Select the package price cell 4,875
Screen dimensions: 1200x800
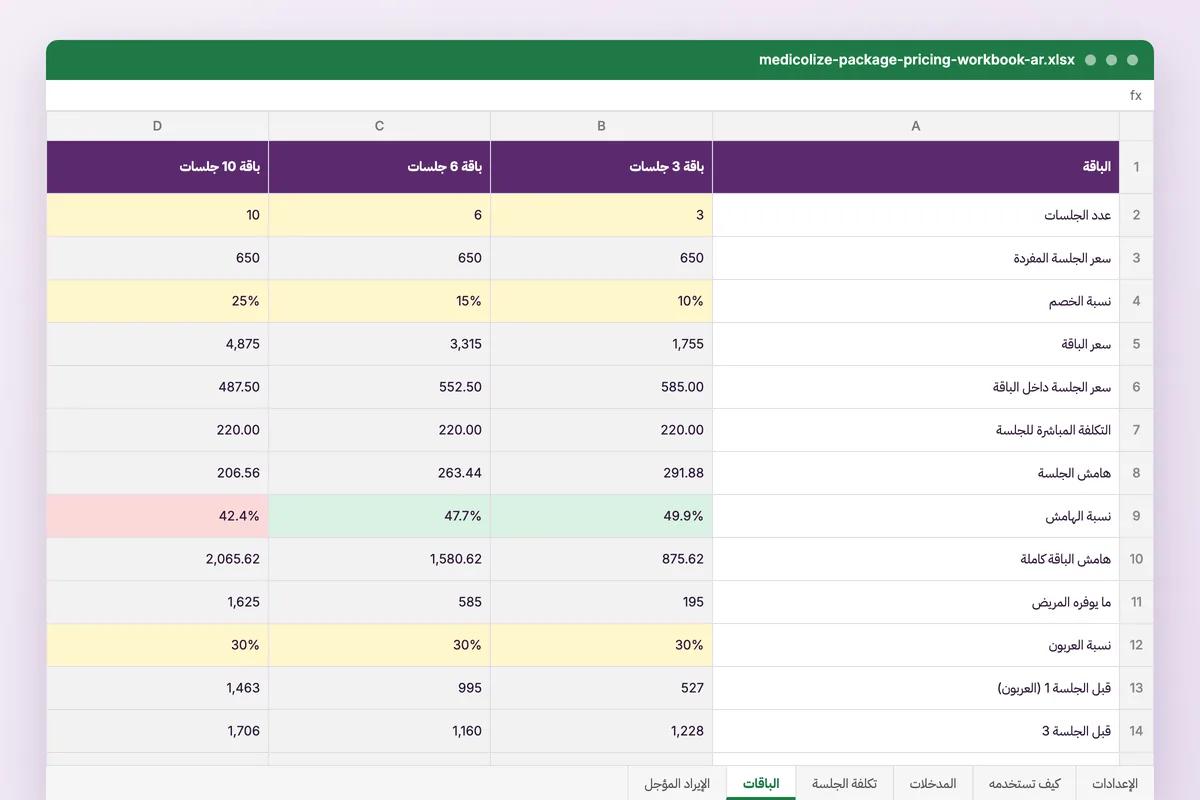pyautogui.click(x=158, y=344)
